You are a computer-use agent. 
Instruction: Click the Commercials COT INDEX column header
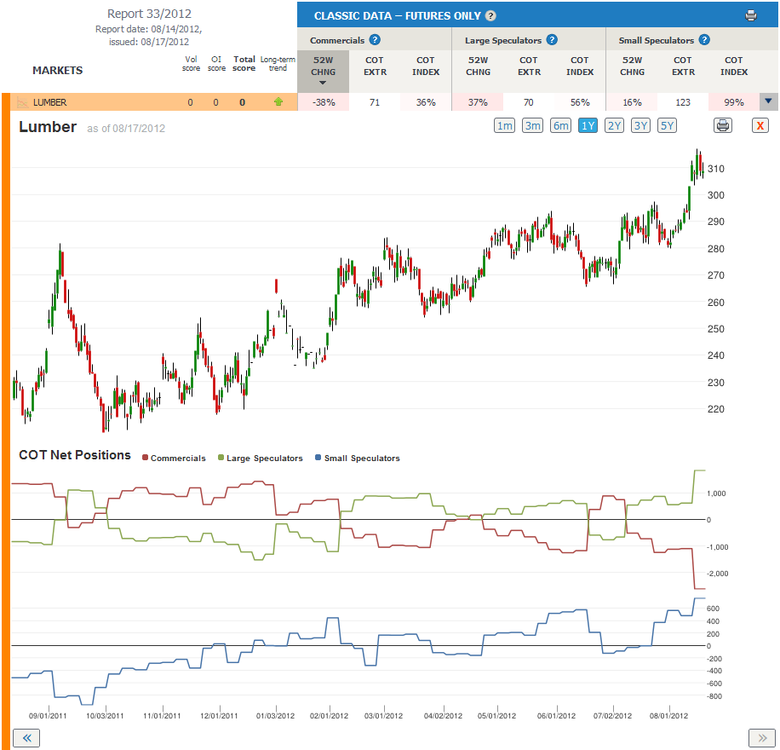coord(425,66)
